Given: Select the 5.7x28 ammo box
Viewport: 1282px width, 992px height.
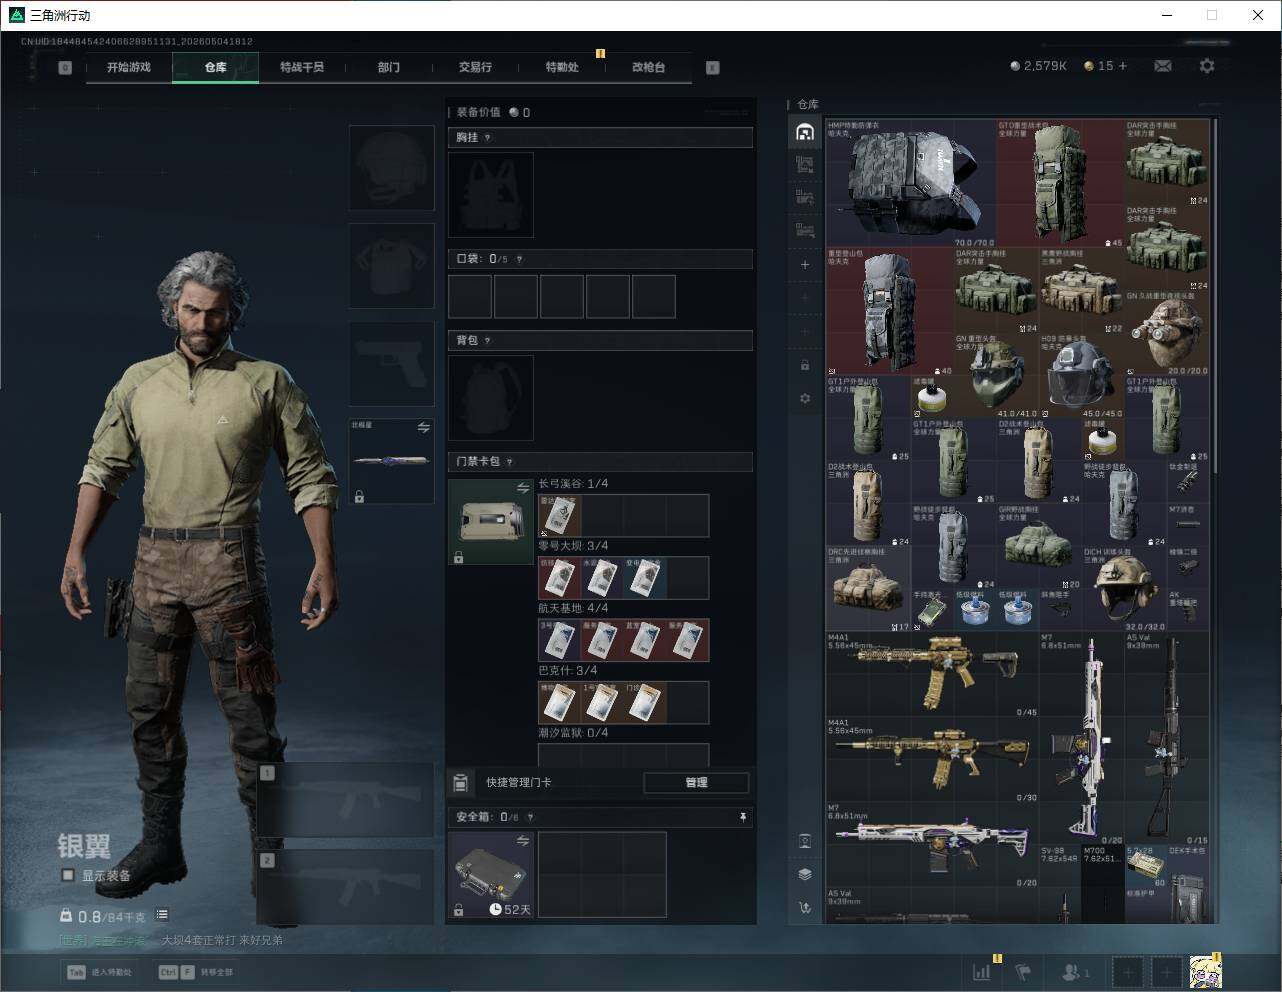Looking at the screenshot, I should pos(1146,867).
